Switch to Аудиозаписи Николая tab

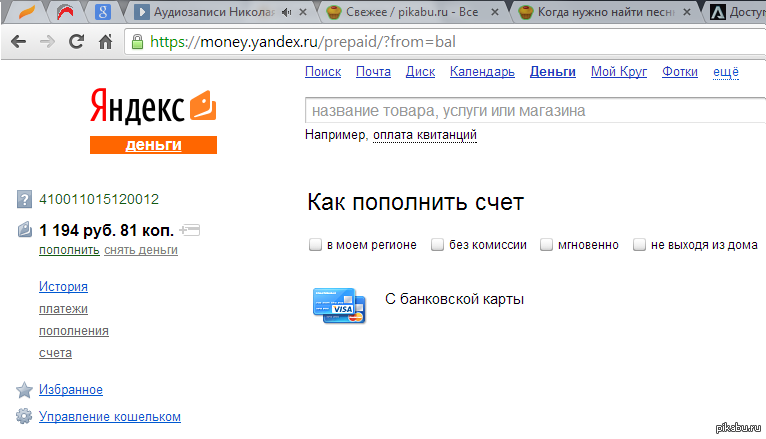click(214, 12)
